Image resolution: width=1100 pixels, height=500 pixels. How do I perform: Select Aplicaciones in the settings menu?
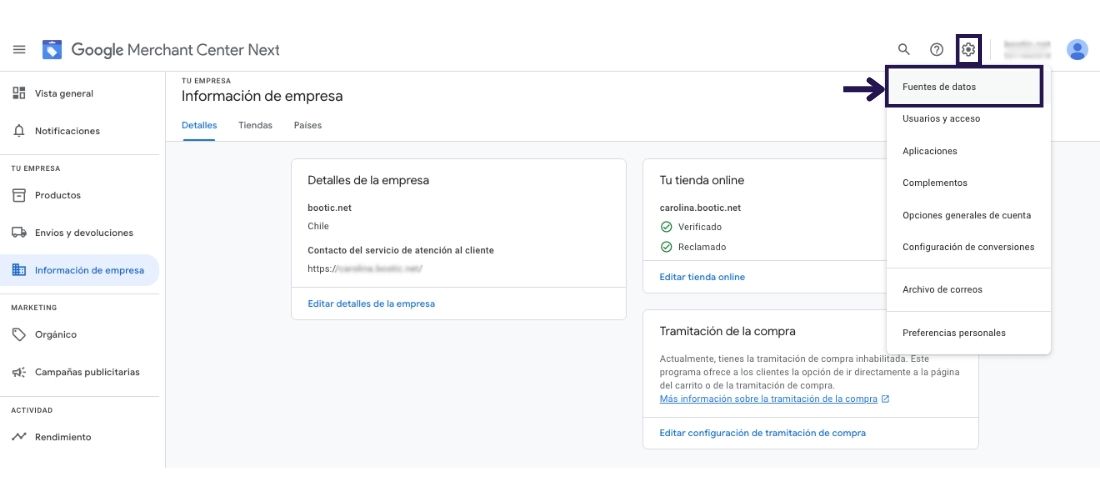pos(969,151)
